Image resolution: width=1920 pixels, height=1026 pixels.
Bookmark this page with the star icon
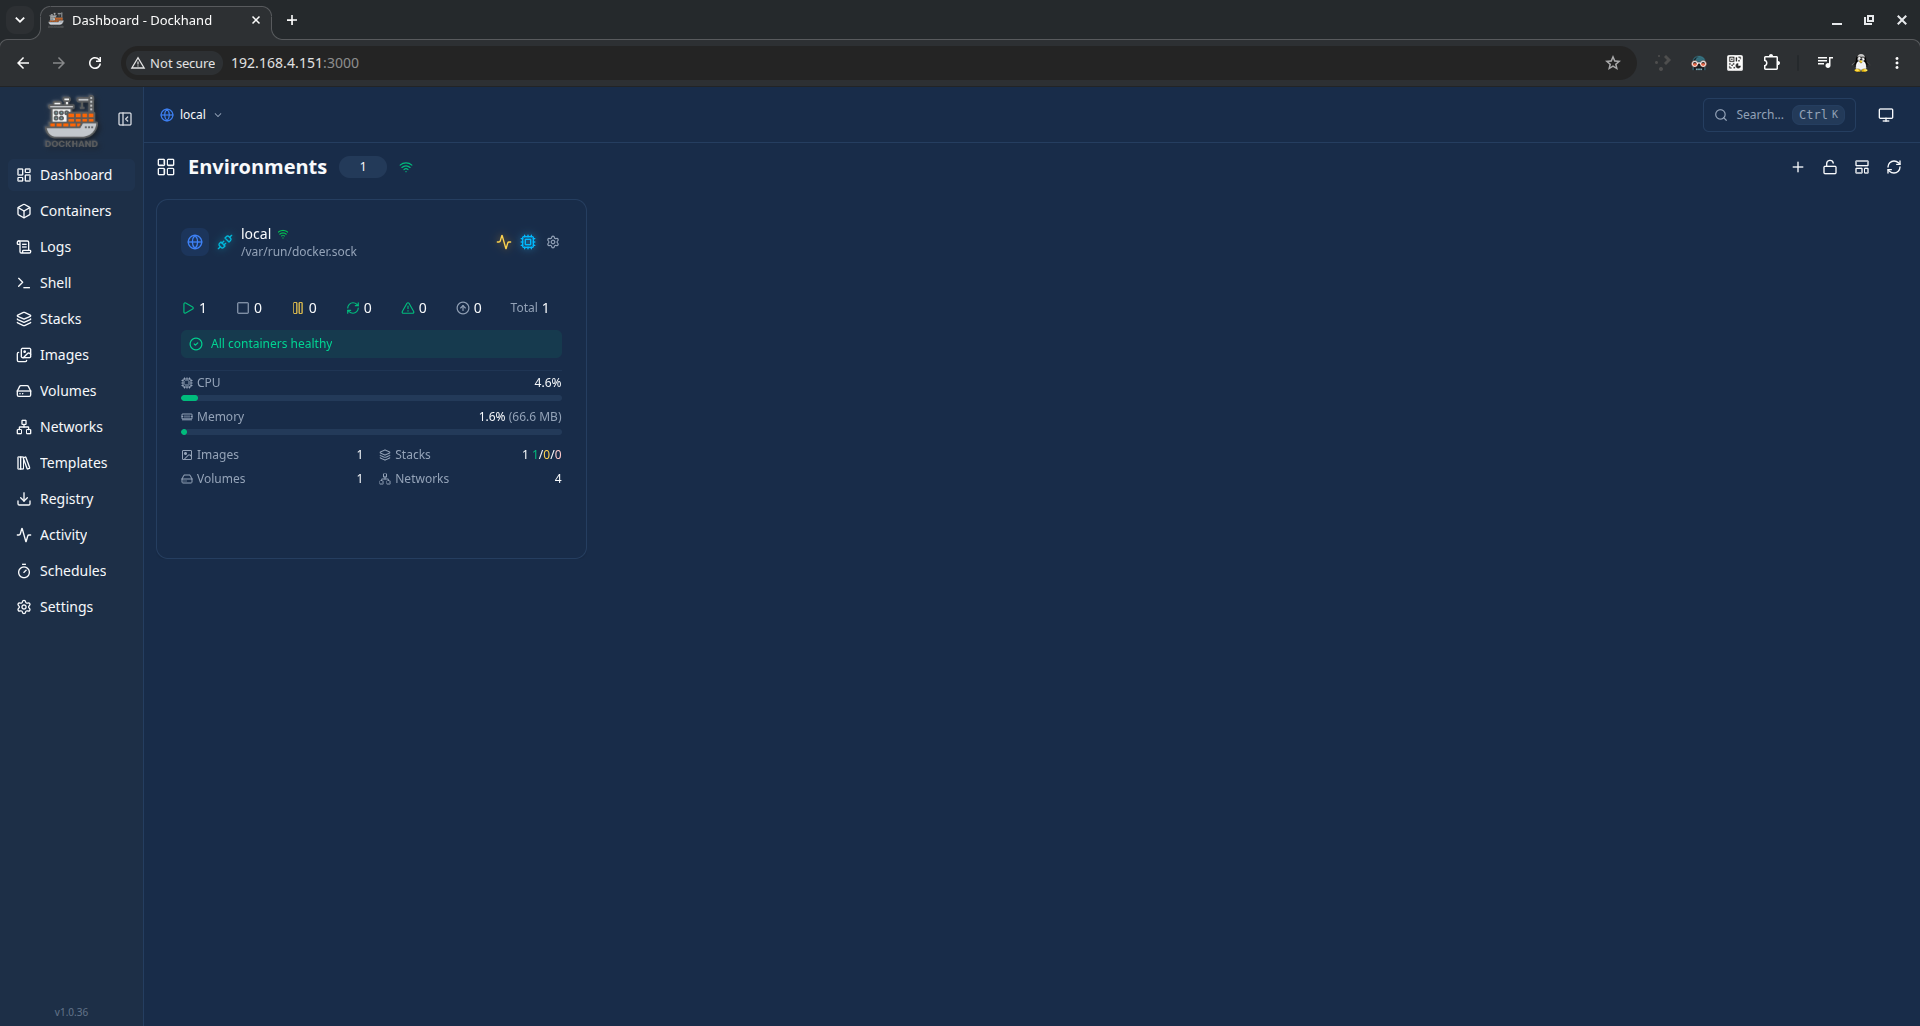tap(1613, 63)
